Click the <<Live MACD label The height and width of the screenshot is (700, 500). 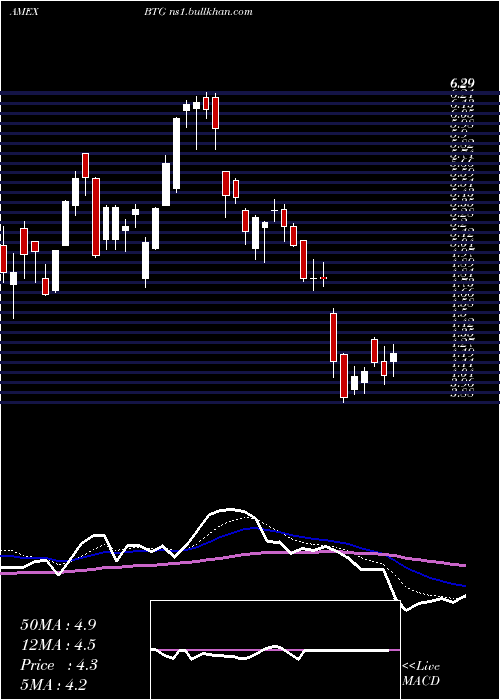(421, 674)
